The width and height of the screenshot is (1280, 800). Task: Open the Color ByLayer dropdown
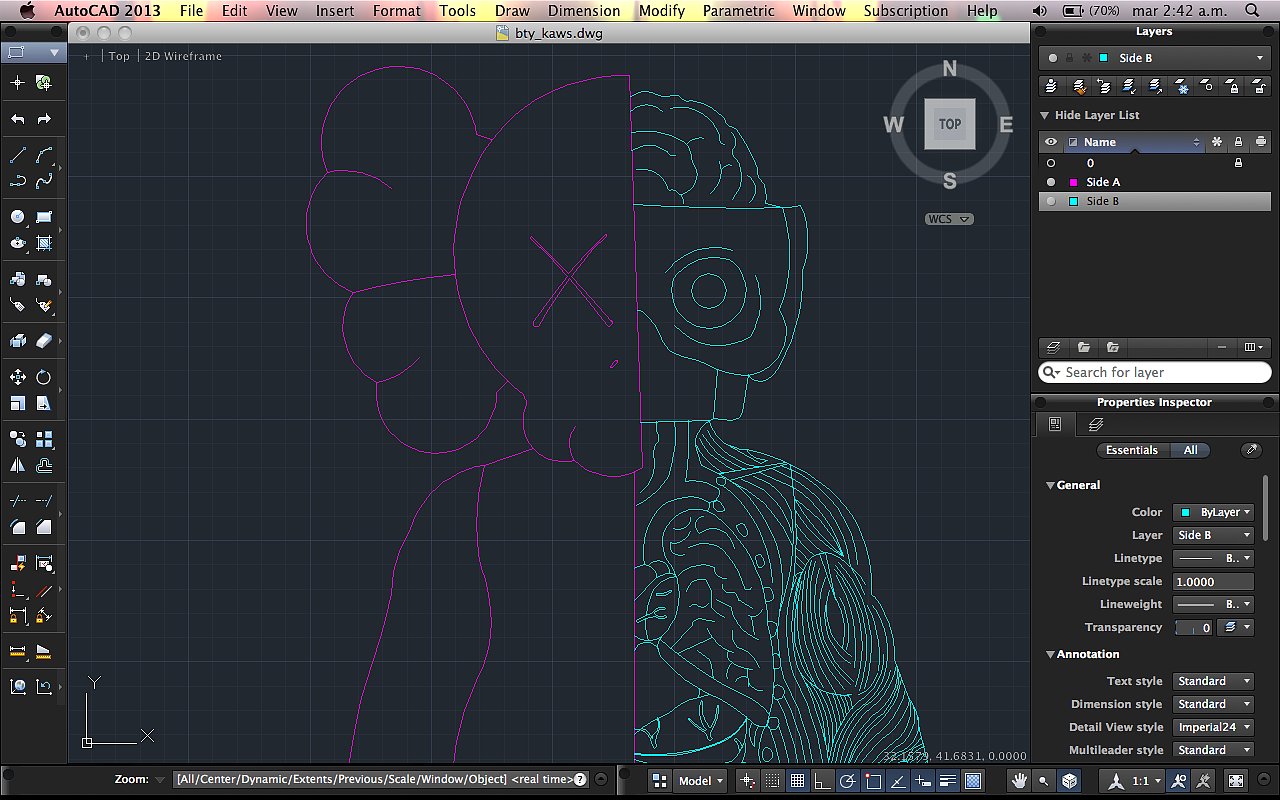(1213, 512)
